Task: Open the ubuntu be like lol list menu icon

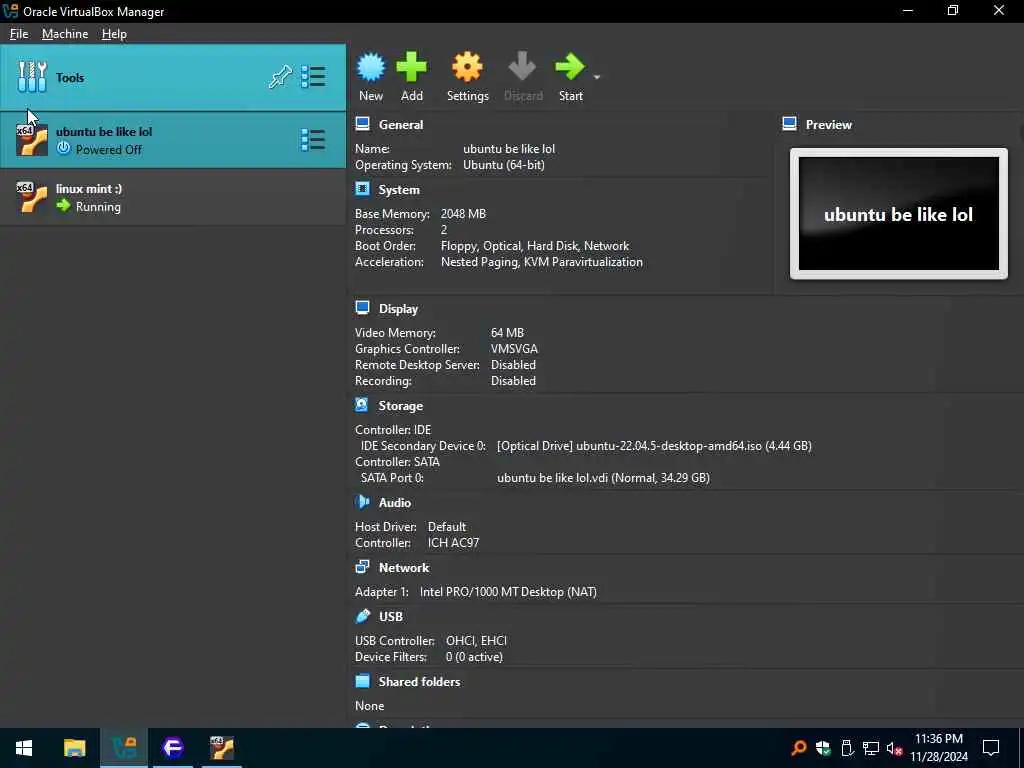Action: [313, 140]
